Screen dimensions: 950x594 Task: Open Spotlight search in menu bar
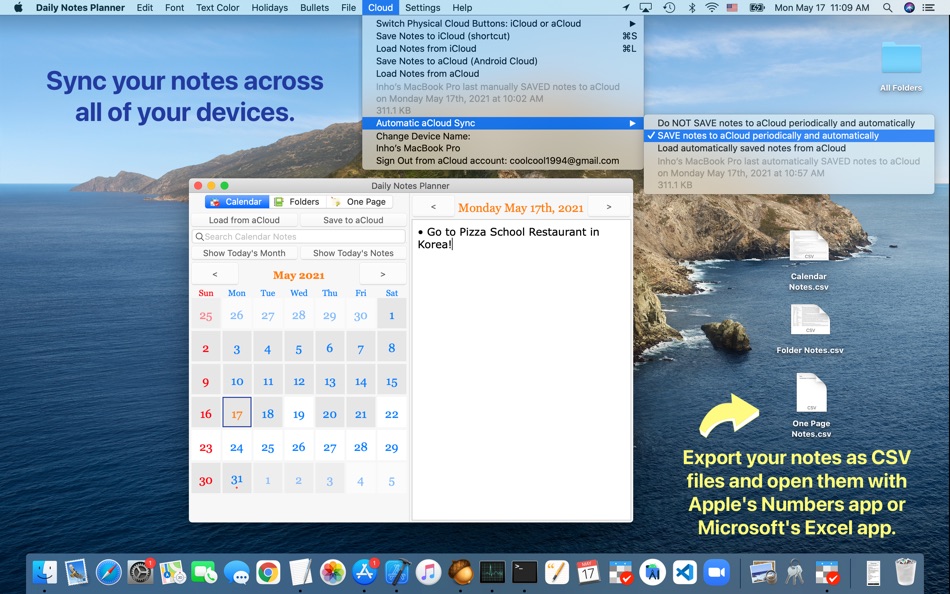(x=887, y=8)
